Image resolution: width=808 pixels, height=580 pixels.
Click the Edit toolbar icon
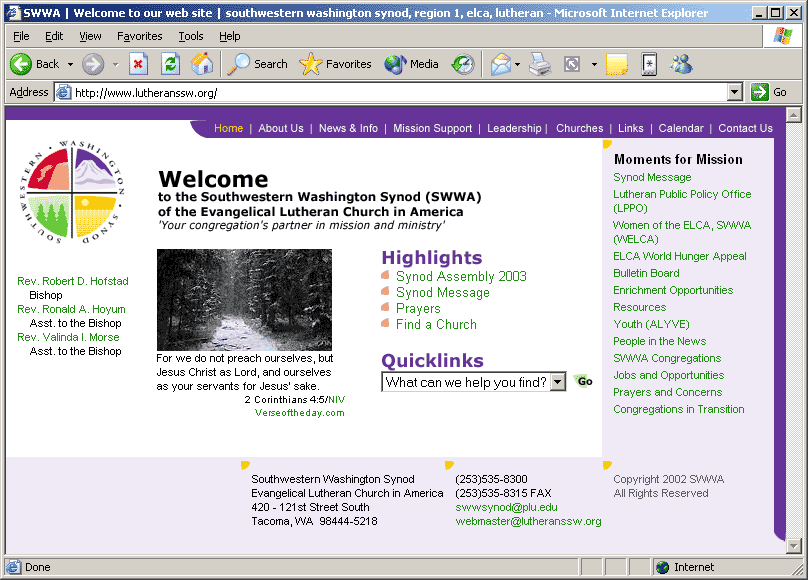coord(572,64)
